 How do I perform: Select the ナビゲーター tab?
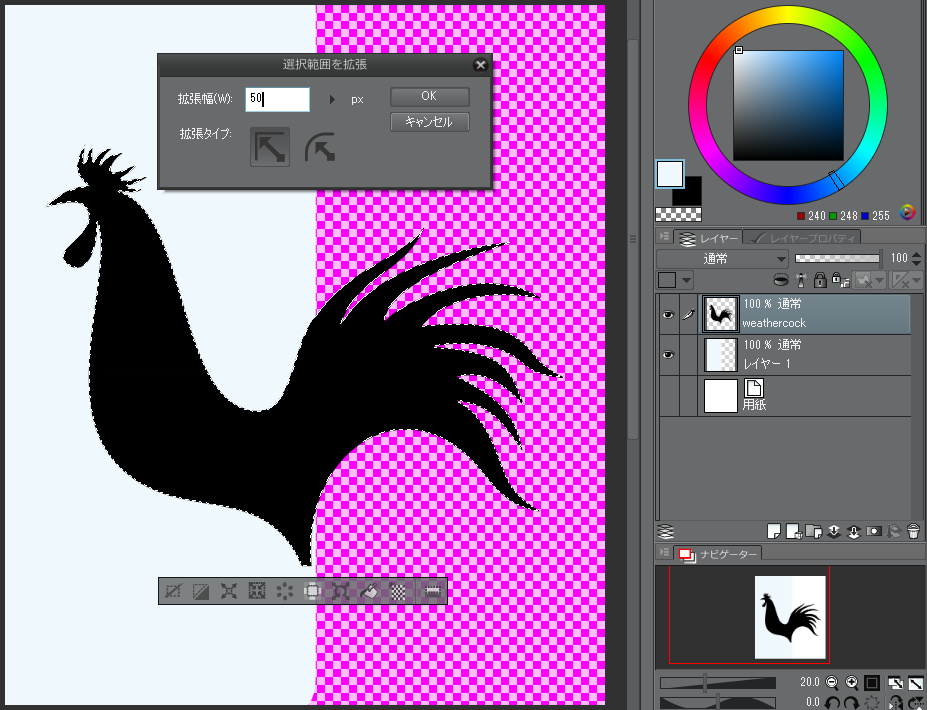point(718,555)
